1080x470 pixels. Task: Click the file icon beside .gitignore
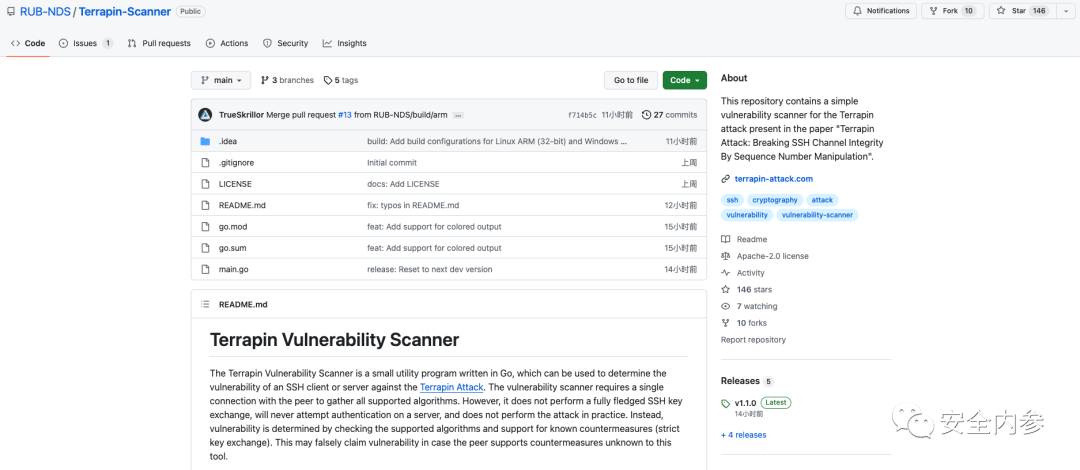coord(205,163)
